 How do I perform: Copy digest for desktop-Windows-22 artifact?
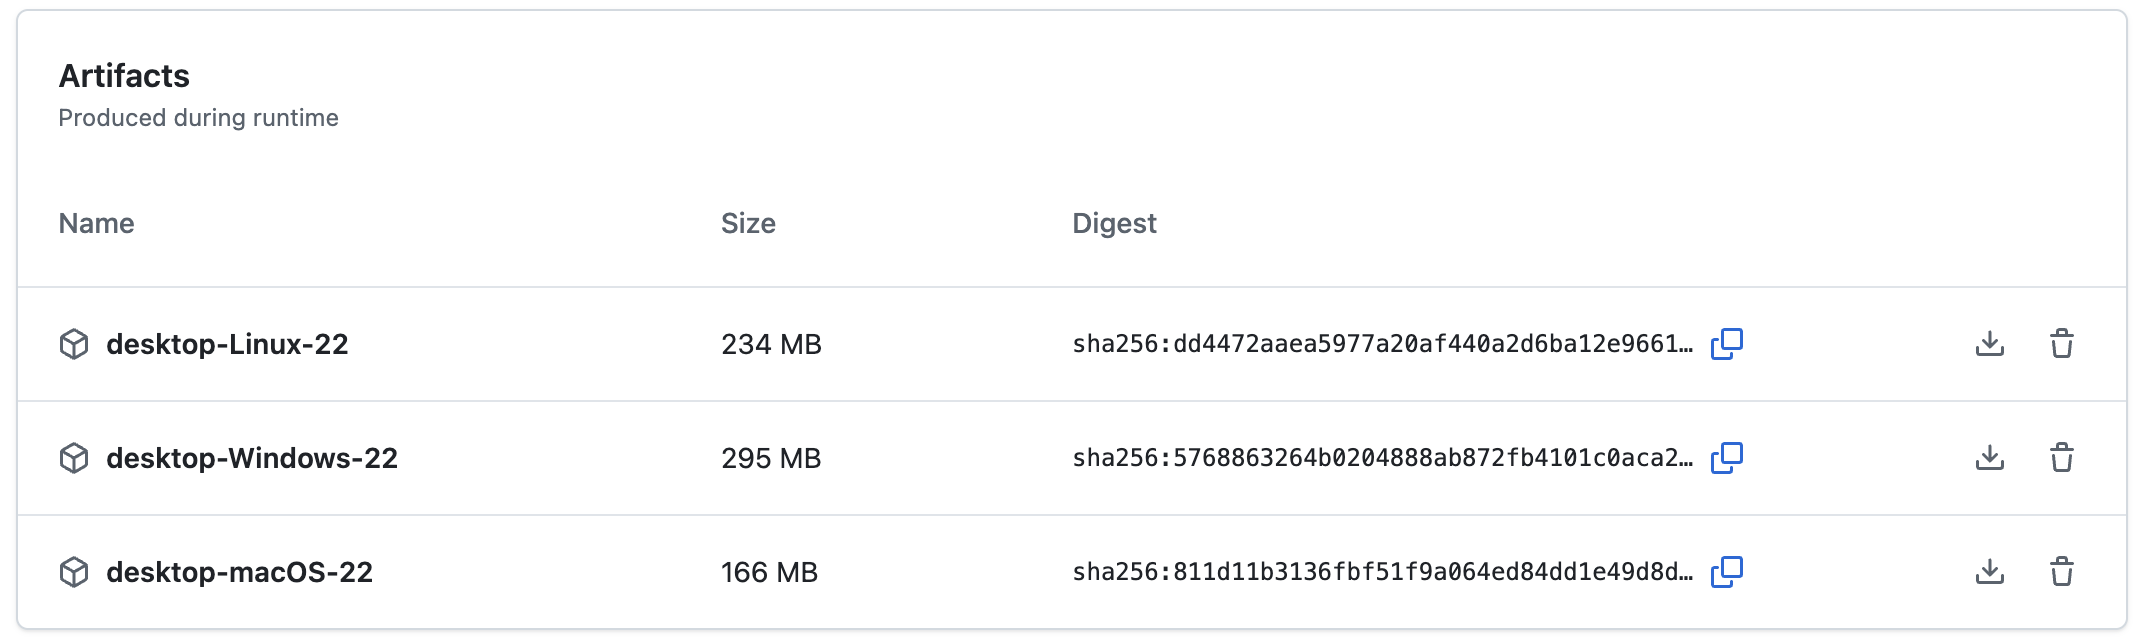(1726, 458)
